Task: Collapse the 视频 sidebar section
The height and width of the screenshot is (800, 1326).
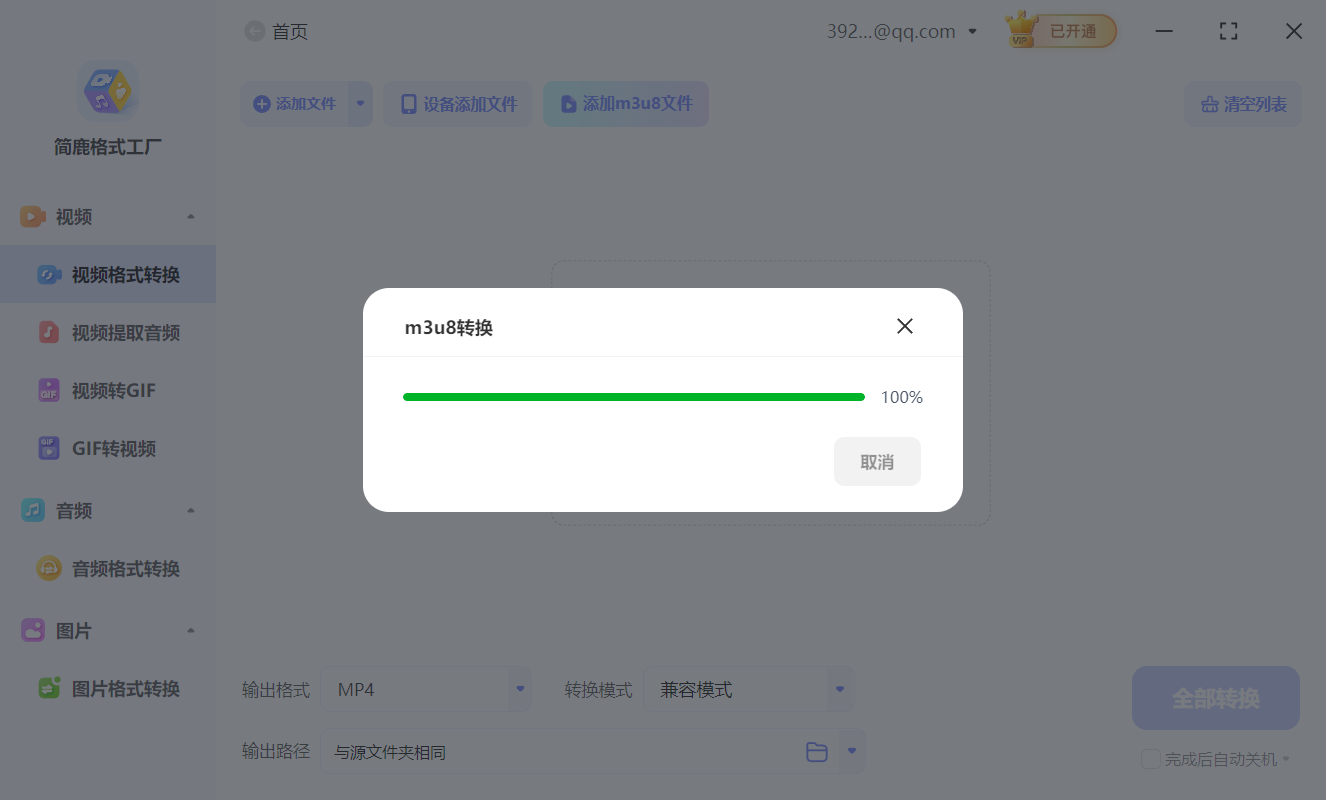Action: click(191, 216)
